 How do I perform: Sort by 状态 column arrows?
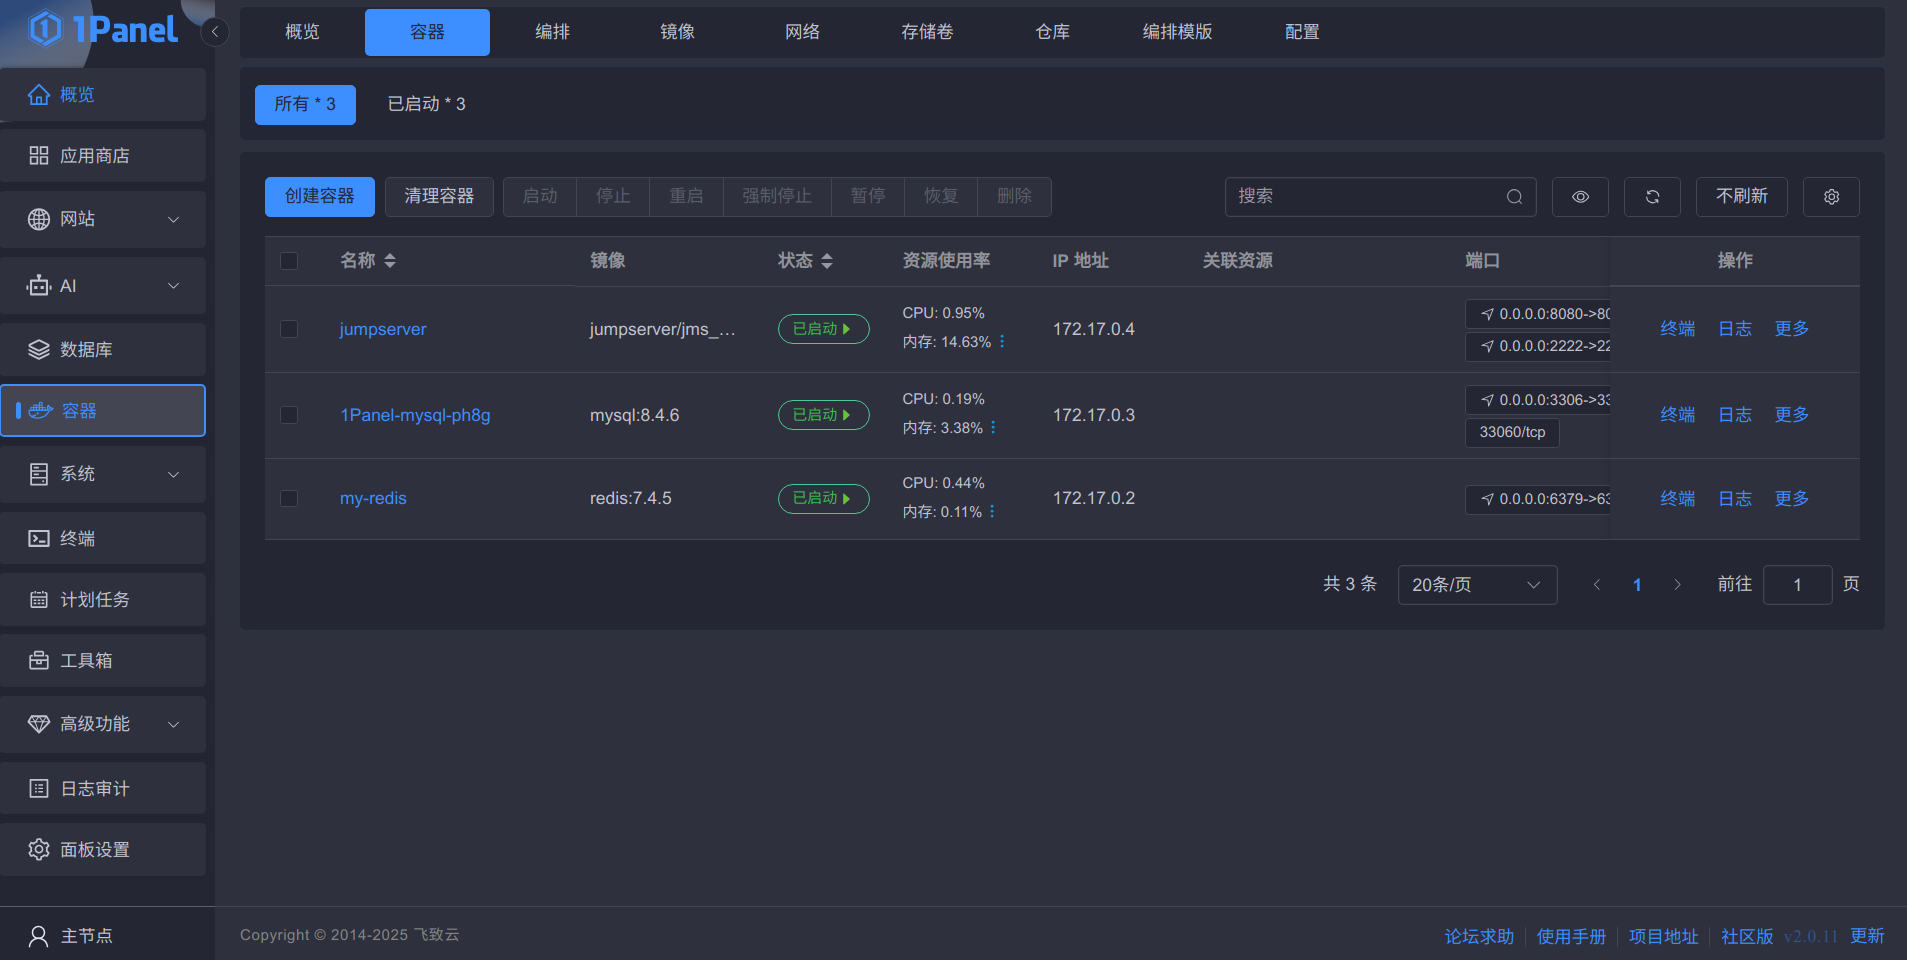pos(827,261)
